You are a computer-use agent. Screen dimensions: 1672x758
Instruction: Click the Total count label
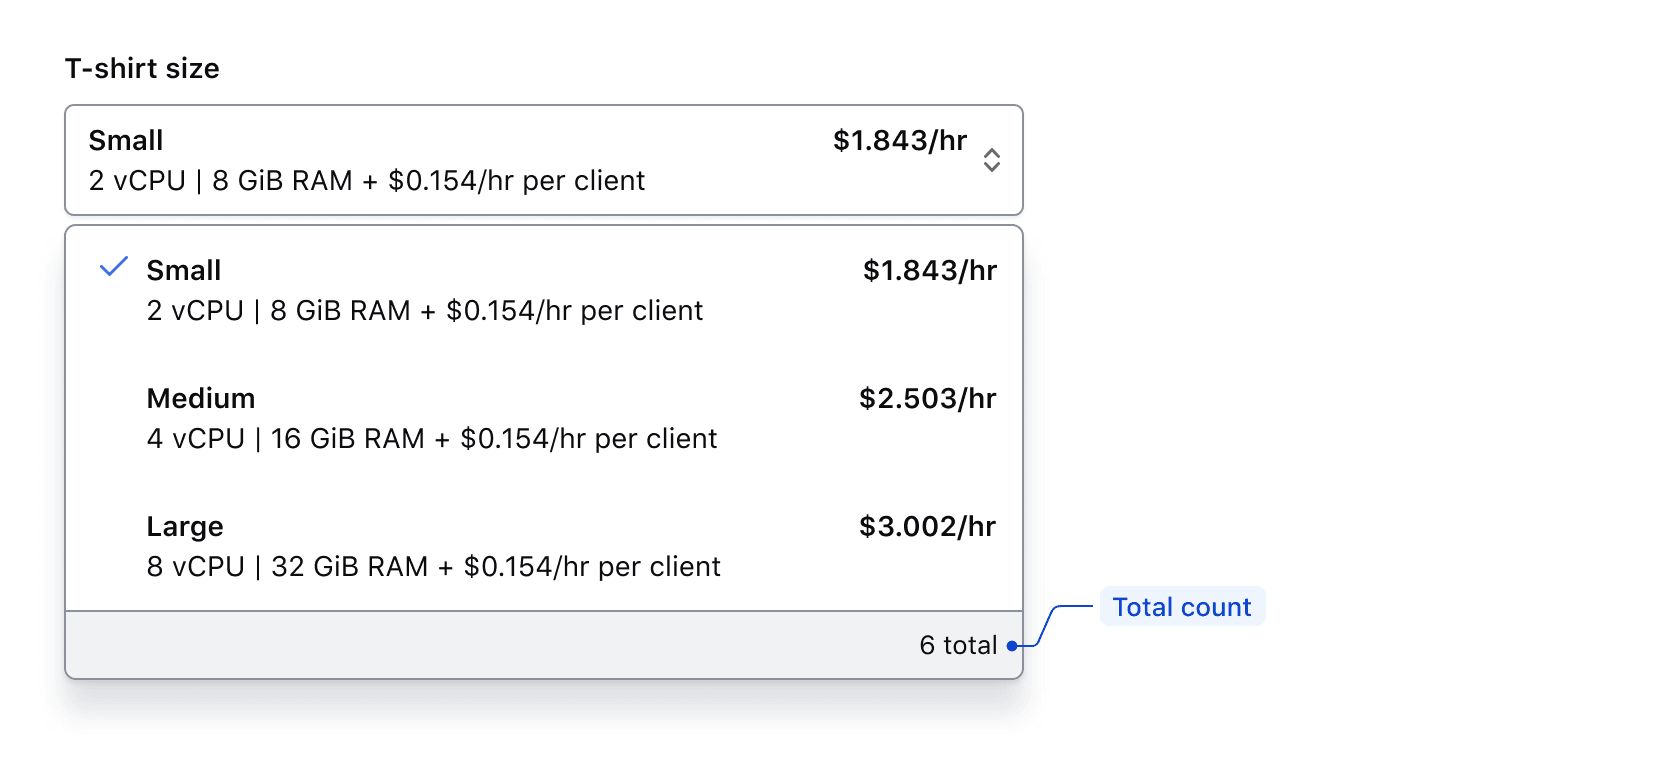(x=1182, y=607)
